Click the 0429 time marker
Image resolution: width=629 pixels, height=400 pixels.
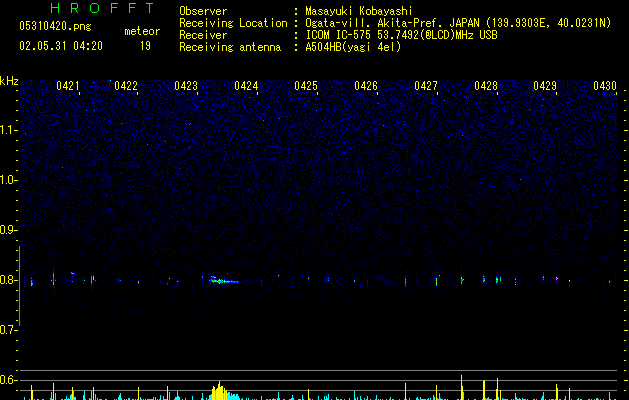click(545, 86)
